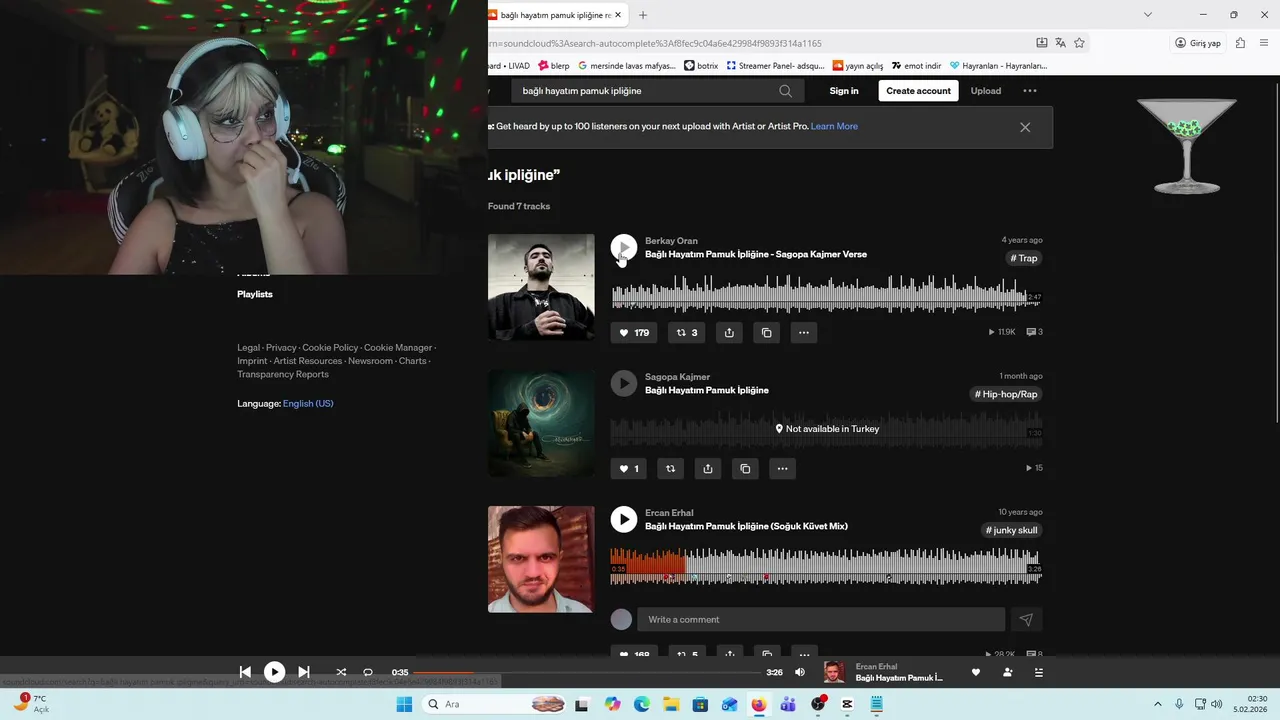Like the Sagopa Kajmer track with 1 like
The width and height of the screenshot is (1280, 720).
[x=629, y=469]
